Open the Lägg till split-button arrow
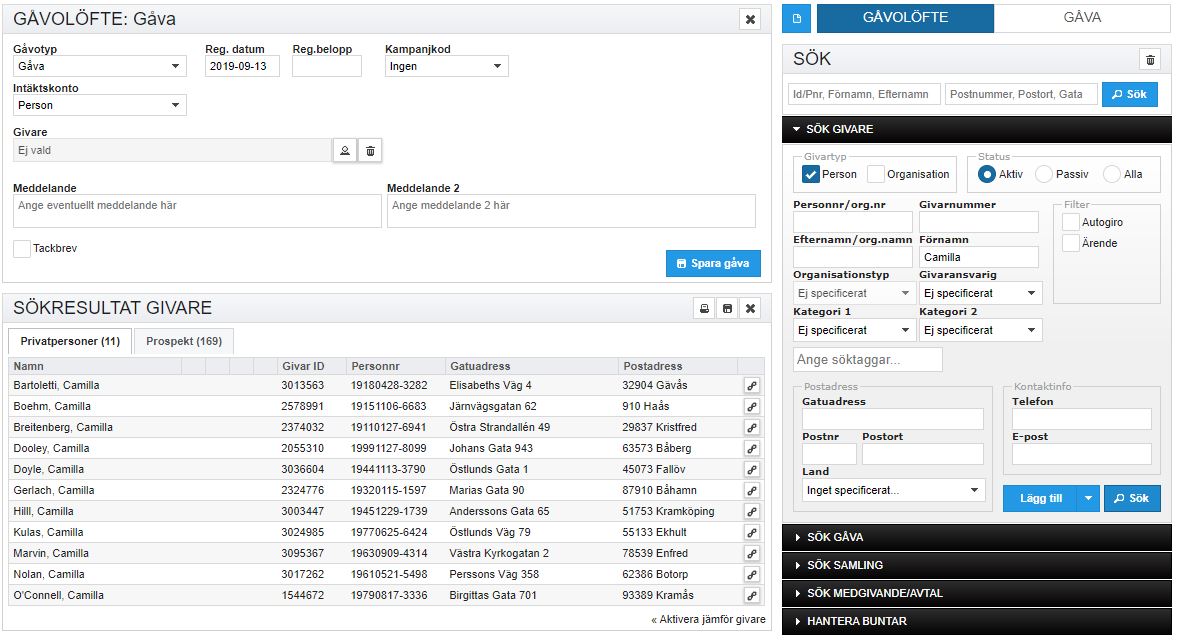1178x642 pixels. pyautogui.click(x=1089, y=499)
